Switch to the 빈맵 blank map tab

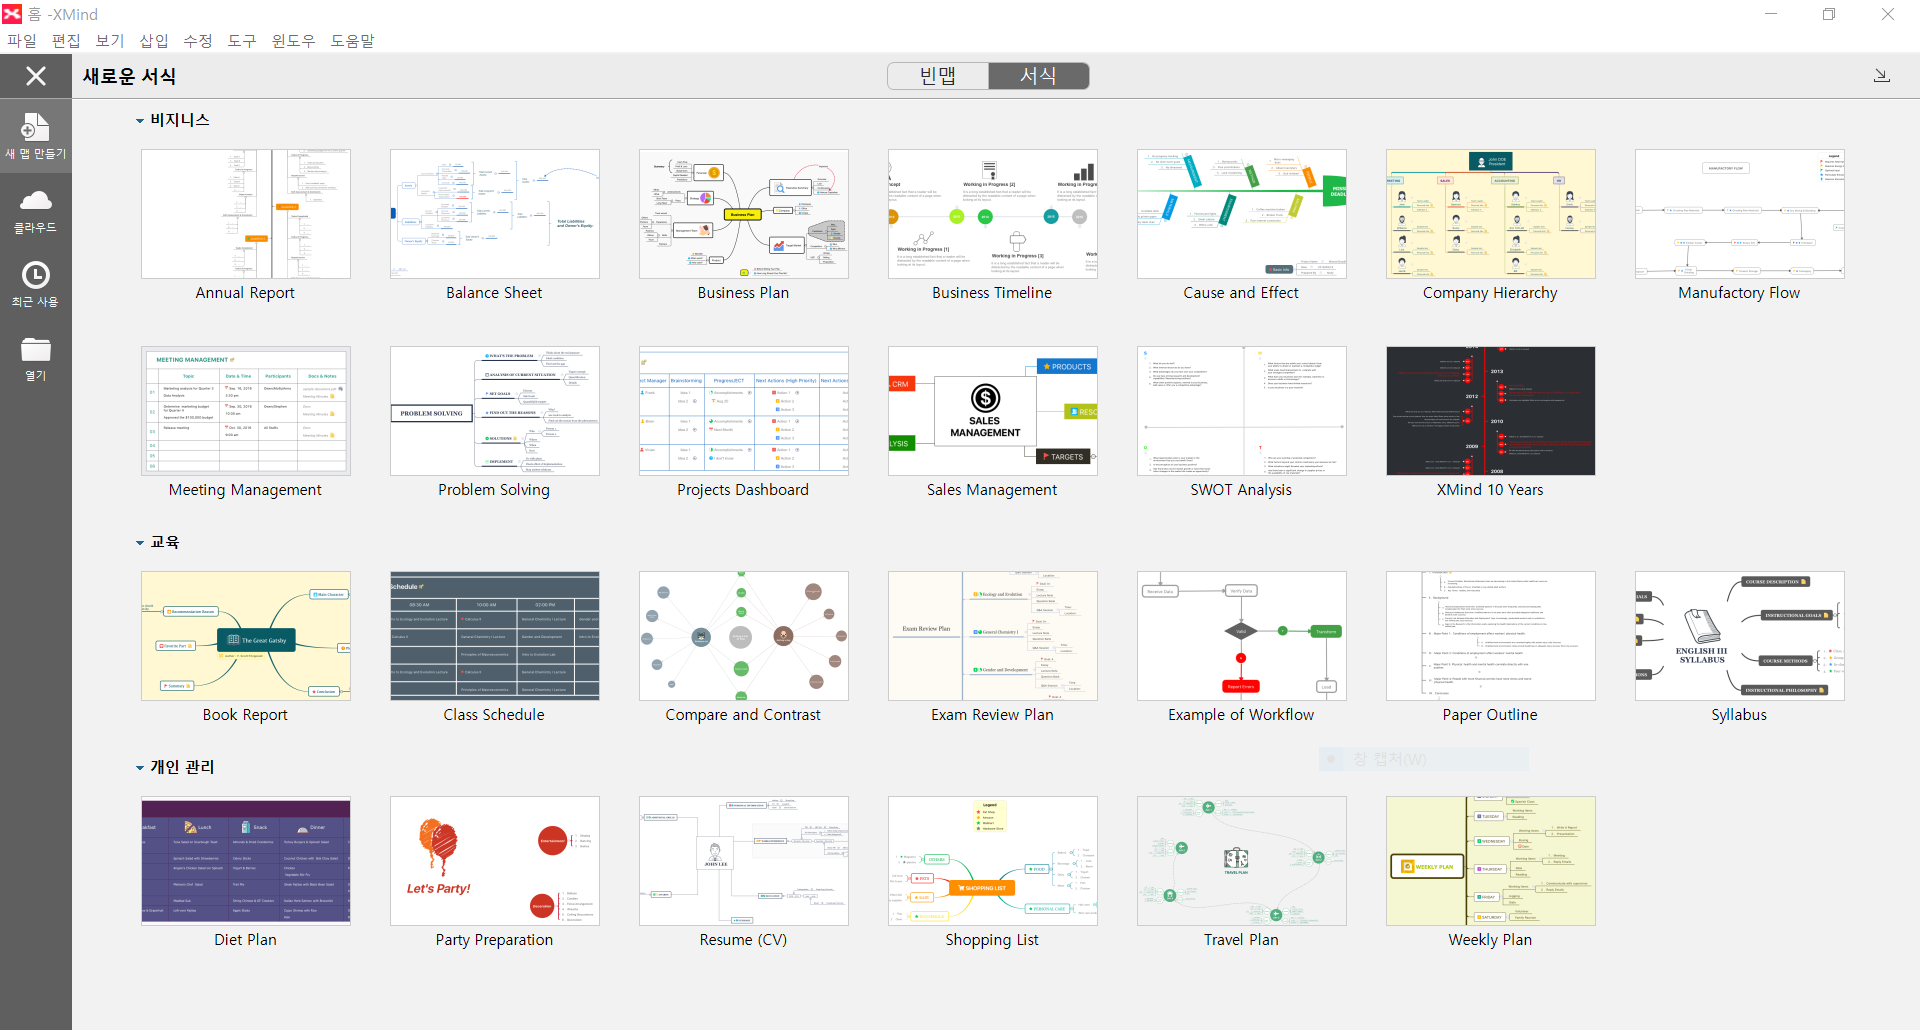pos(938,76)
